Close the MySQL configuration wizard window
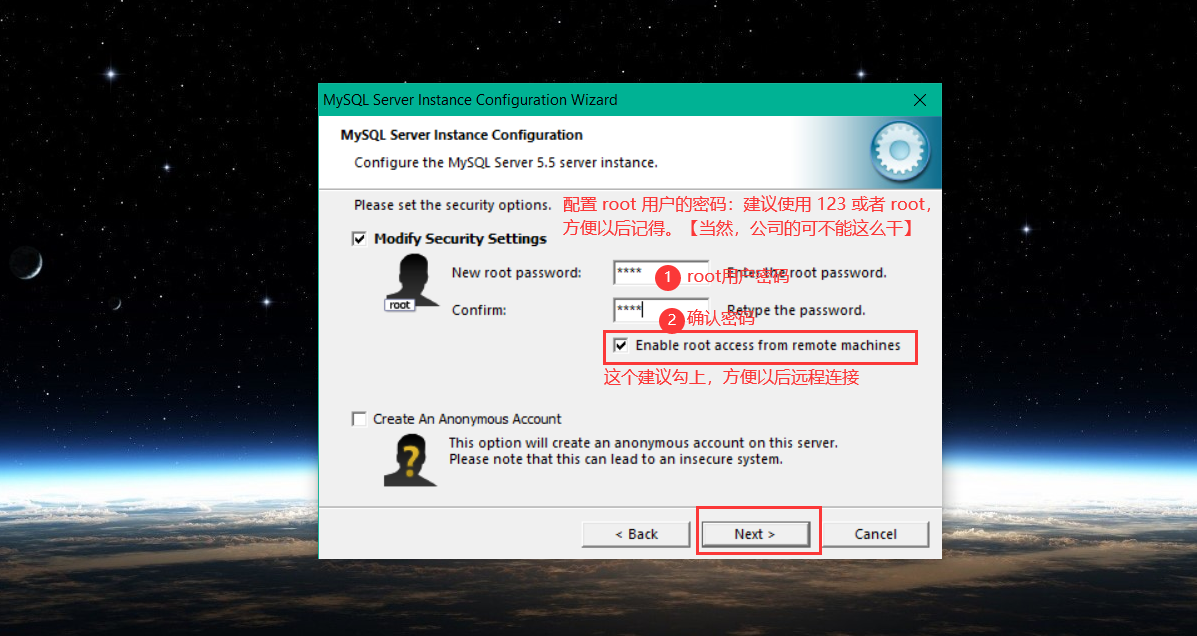The width and height of the screenshot is (1197, 636). (920, 100)
